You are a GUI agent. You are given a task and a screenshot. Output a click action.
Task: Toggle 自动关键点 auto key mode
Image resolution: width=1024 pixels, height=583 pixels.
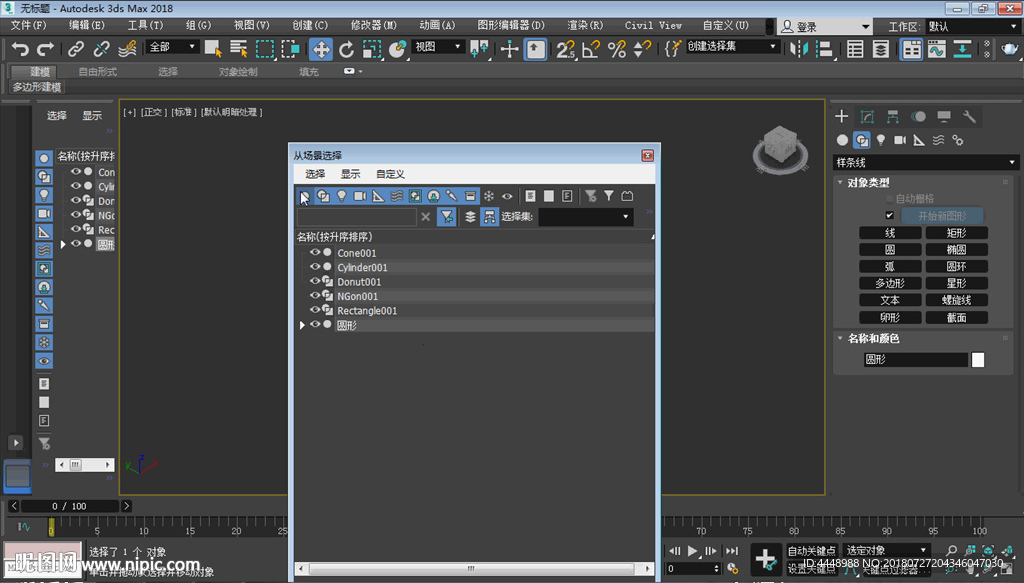(812, 550)
